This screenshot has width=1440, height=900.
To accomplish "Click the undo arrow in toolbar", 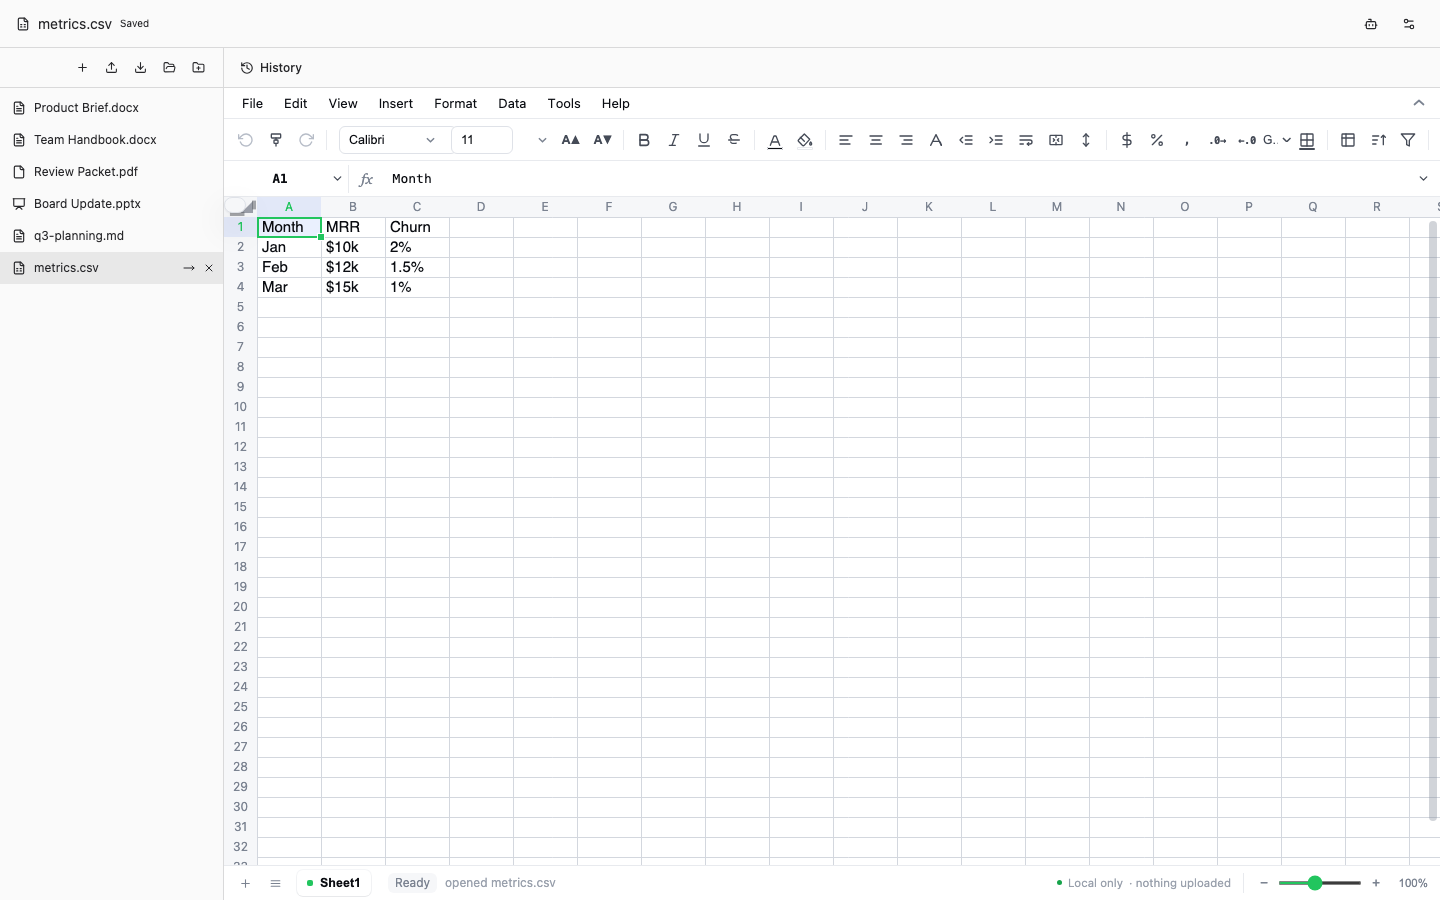I will (x=245, y=140).
